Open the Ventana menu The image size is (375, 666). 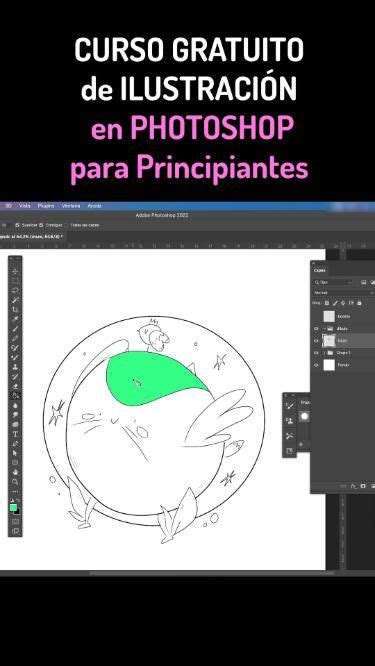(71, 206)
